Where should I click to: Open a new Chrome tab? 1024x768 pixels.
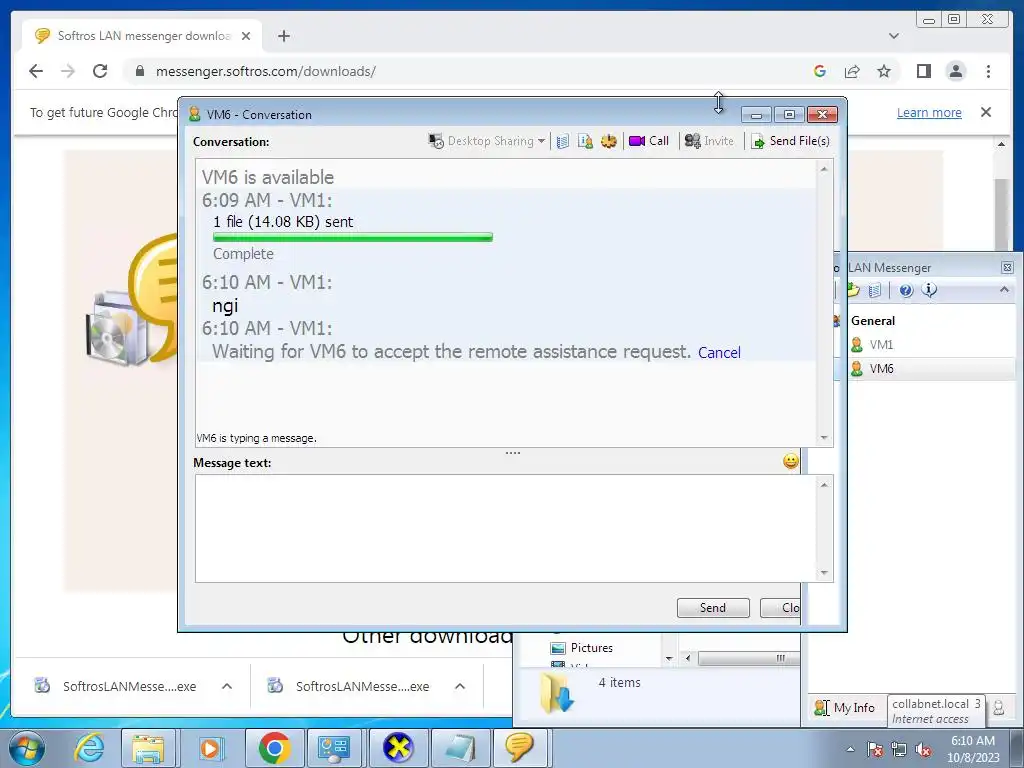[x=283, y=36]
